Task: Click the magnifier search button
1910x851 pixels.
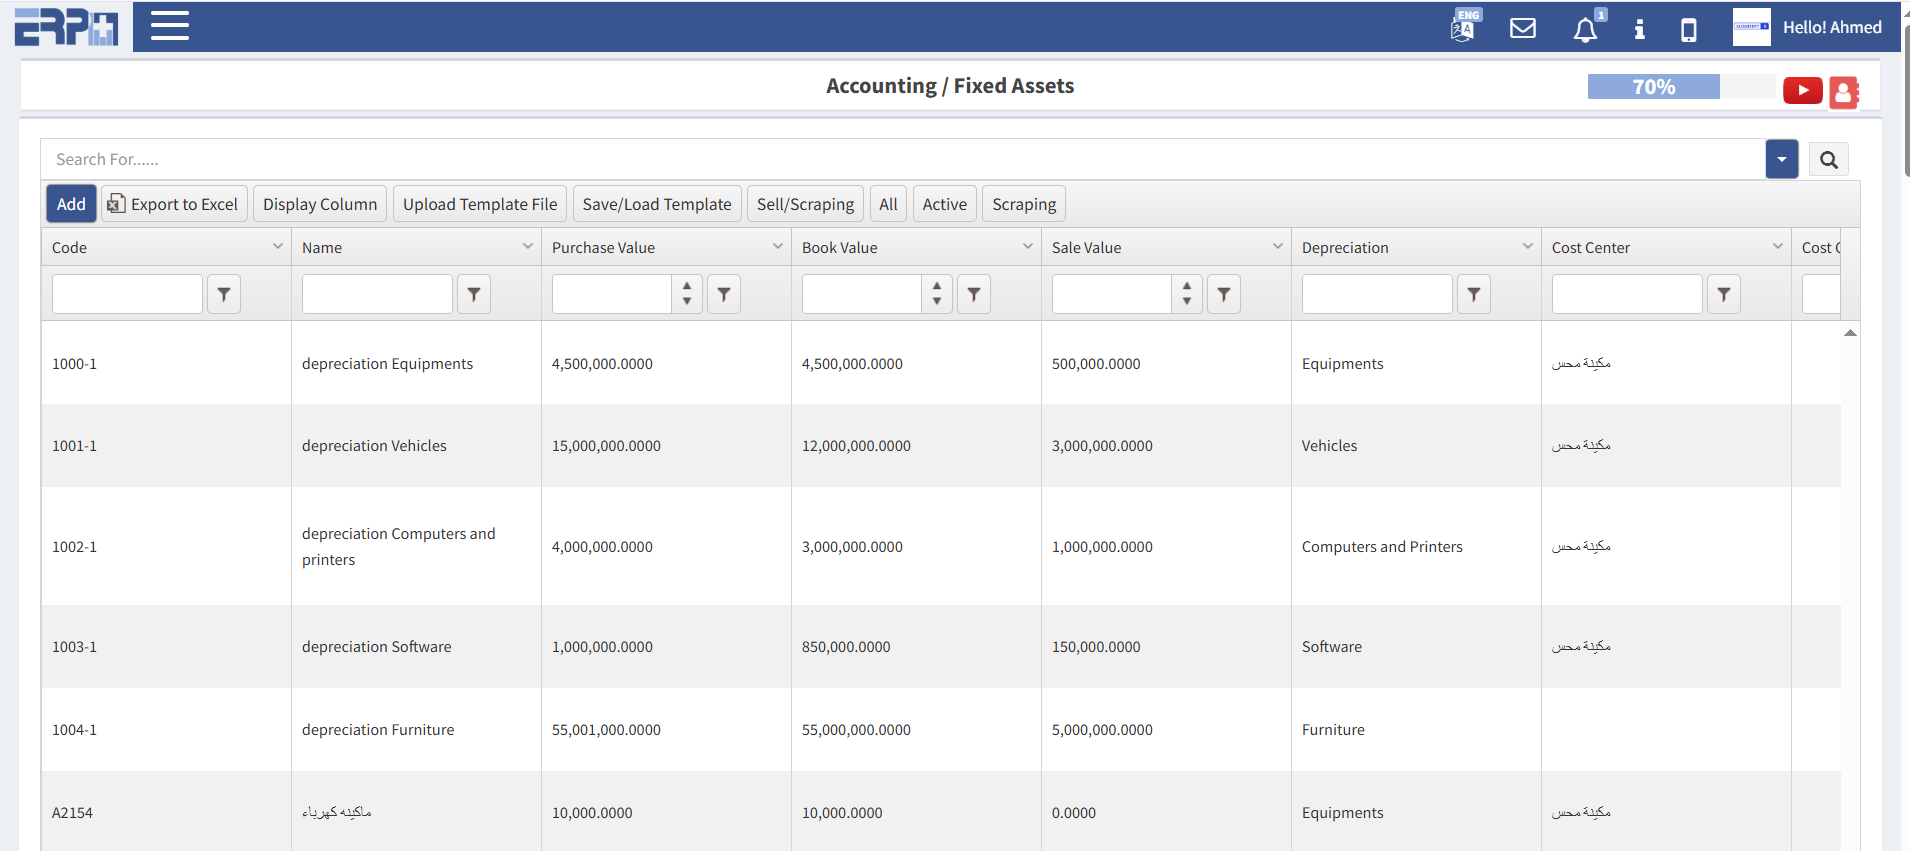Action: [1828, 160]
